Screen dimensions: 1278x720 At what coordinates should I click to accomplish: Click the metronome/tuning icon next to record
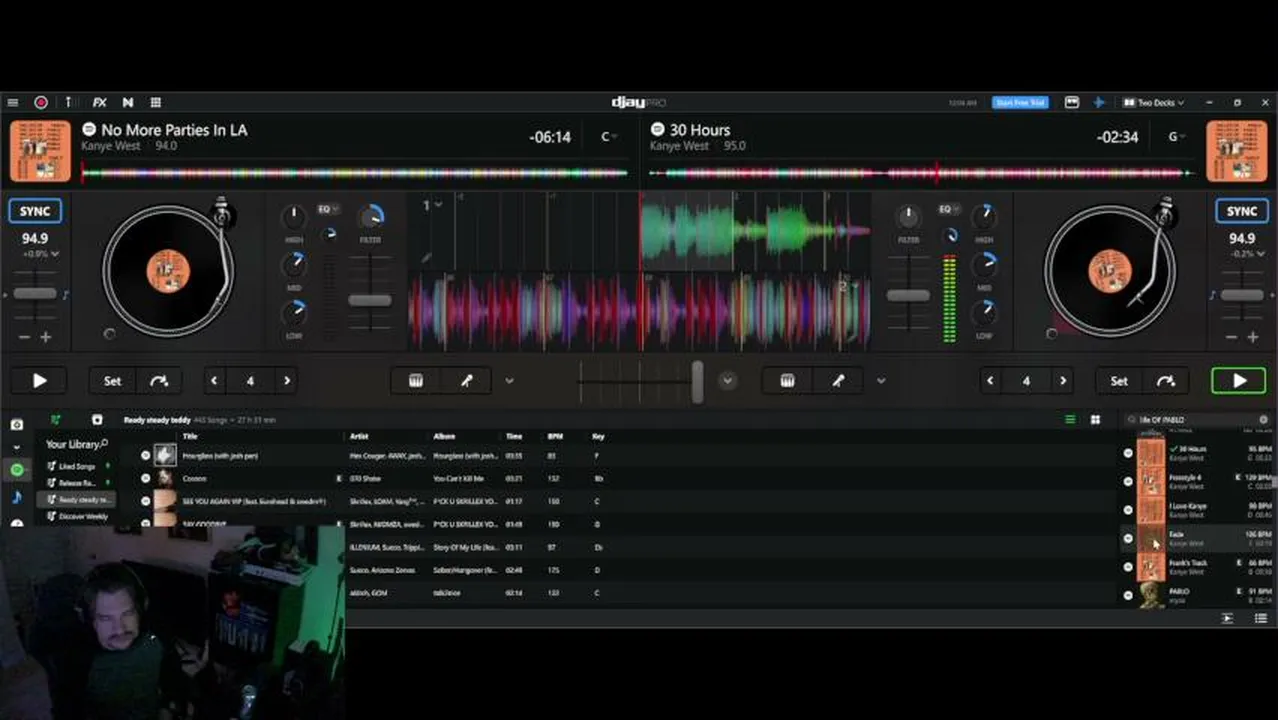pyautogui.click(x=69, y=102)
